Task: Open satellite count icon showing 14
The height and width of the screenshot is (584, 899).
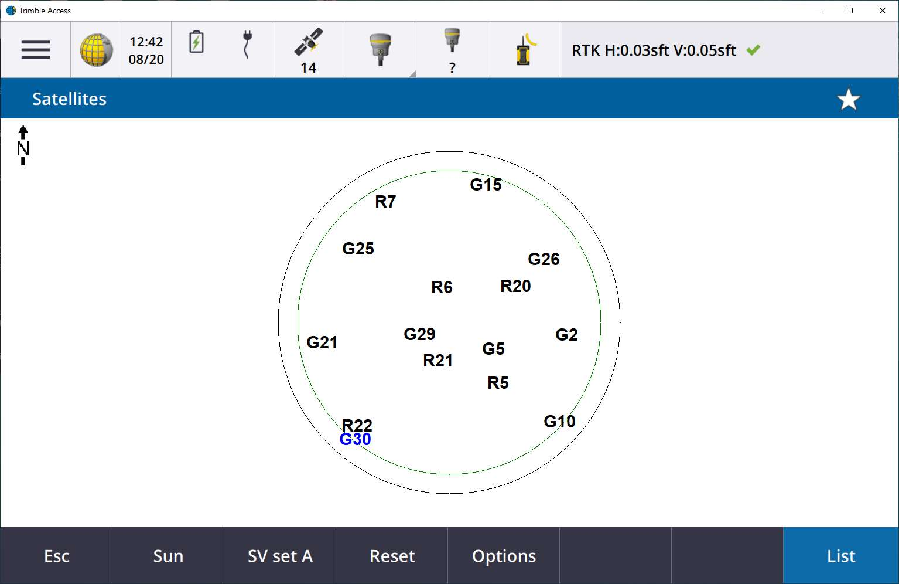Action: [x=308, y=50]
